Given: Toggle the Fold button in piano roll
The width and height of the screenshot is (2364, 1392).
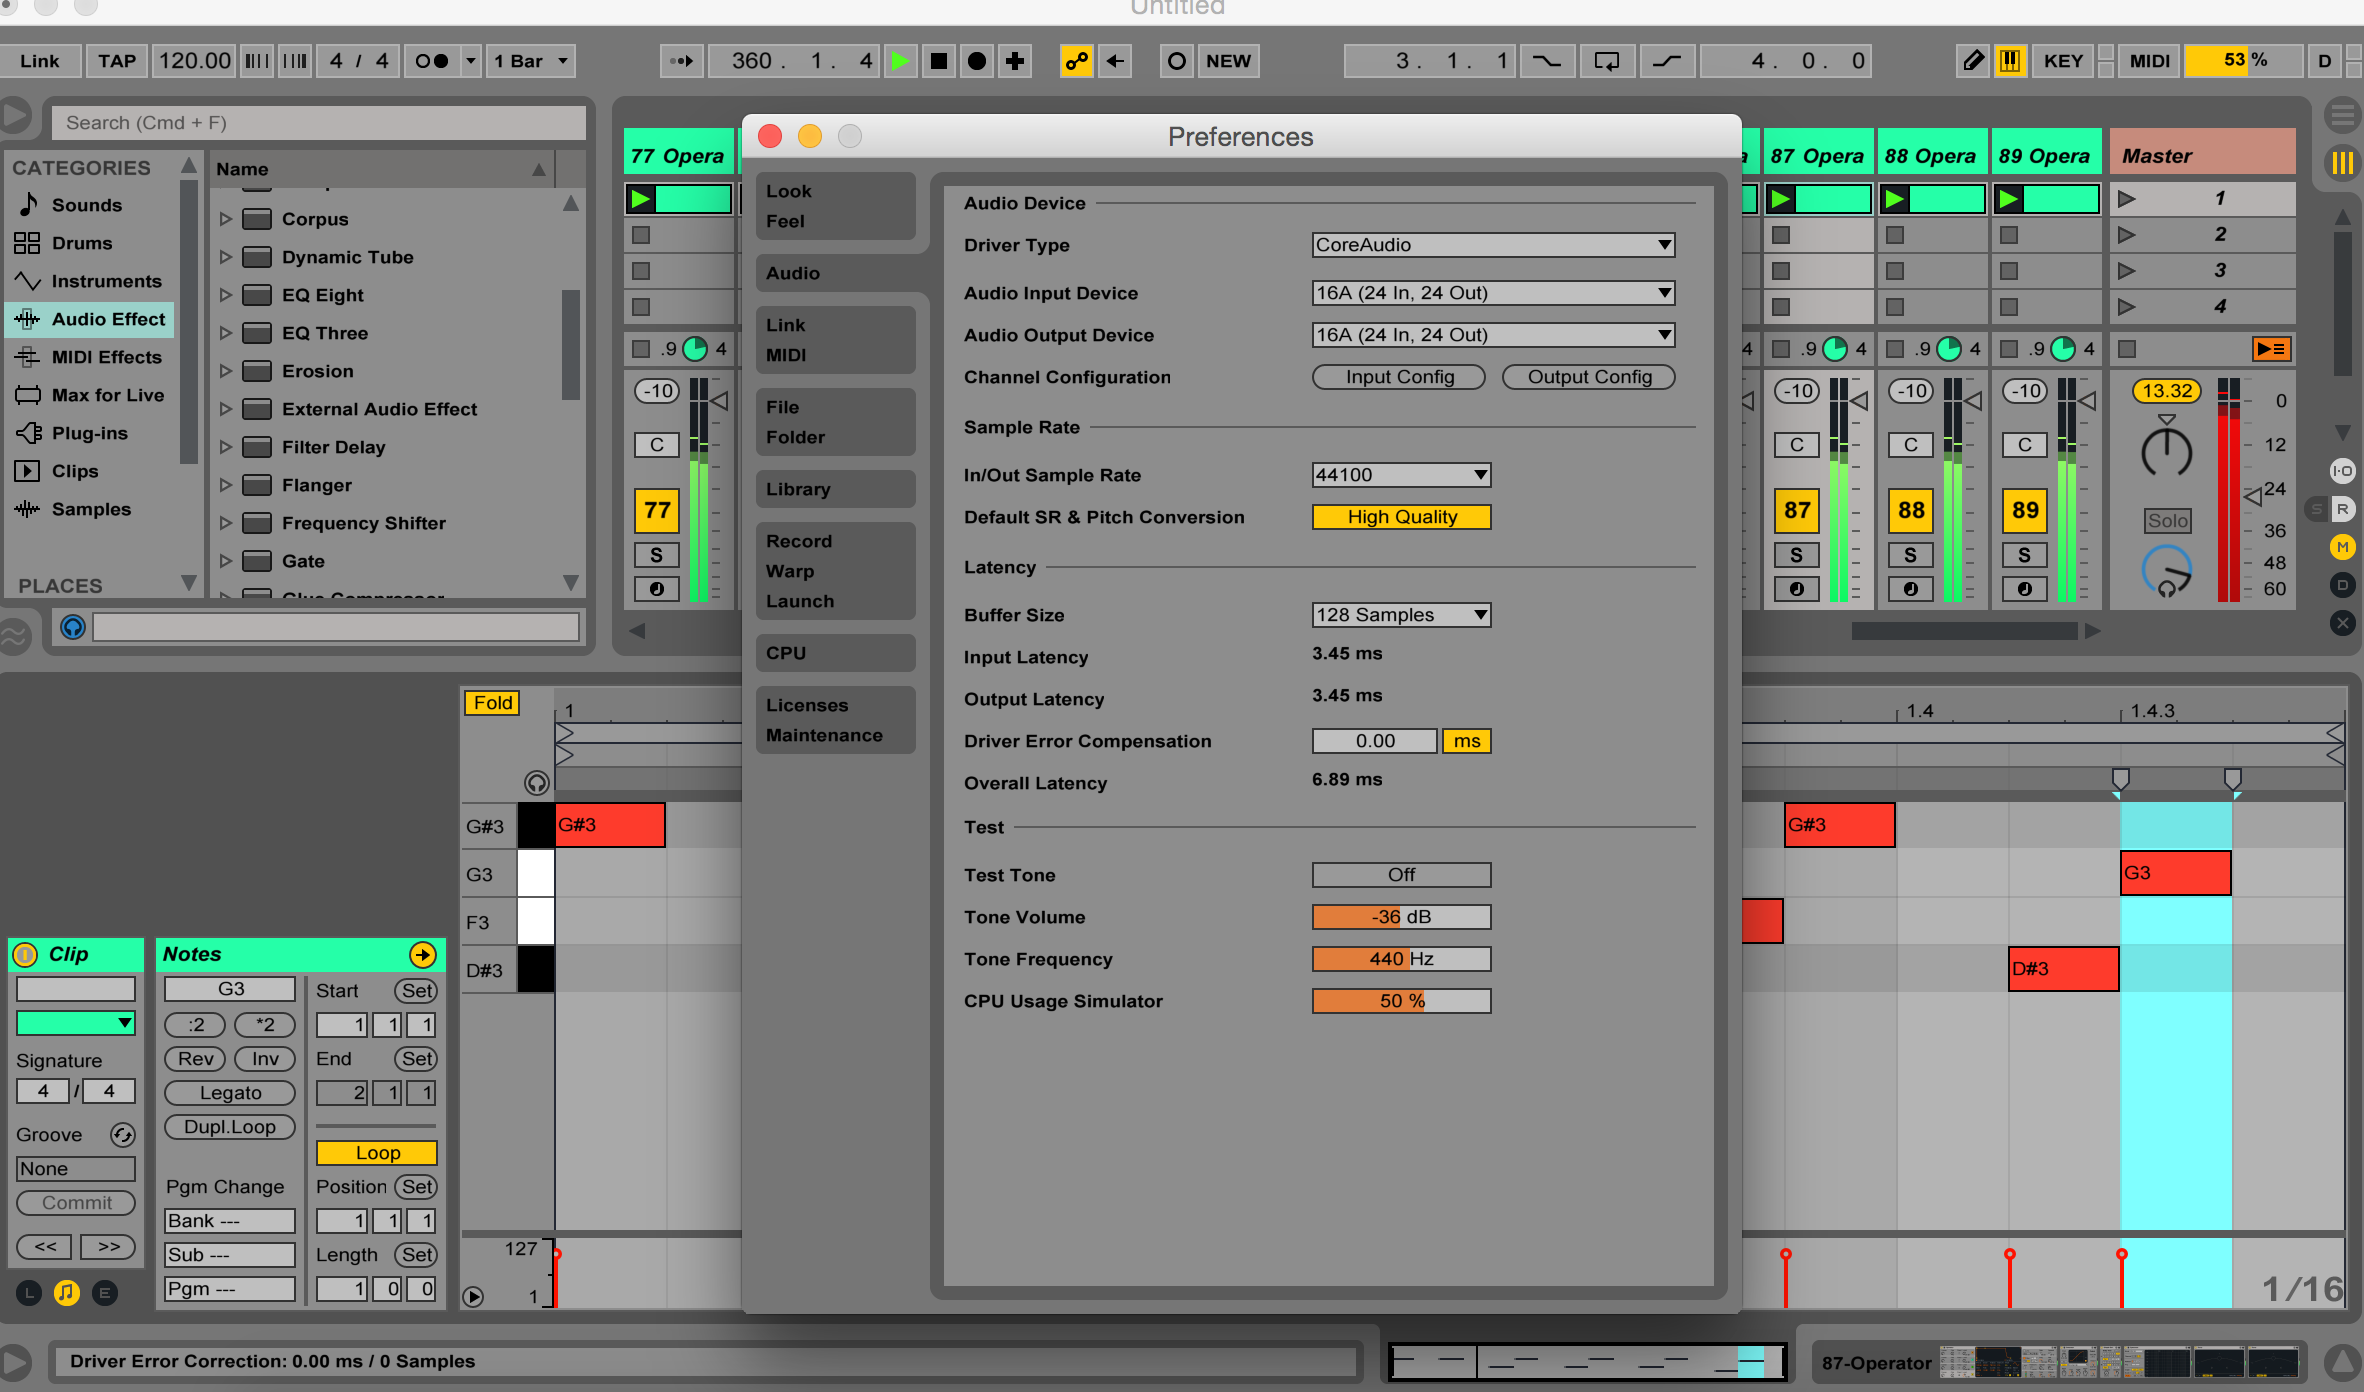Looking at the screenshot, I should 492,703.
